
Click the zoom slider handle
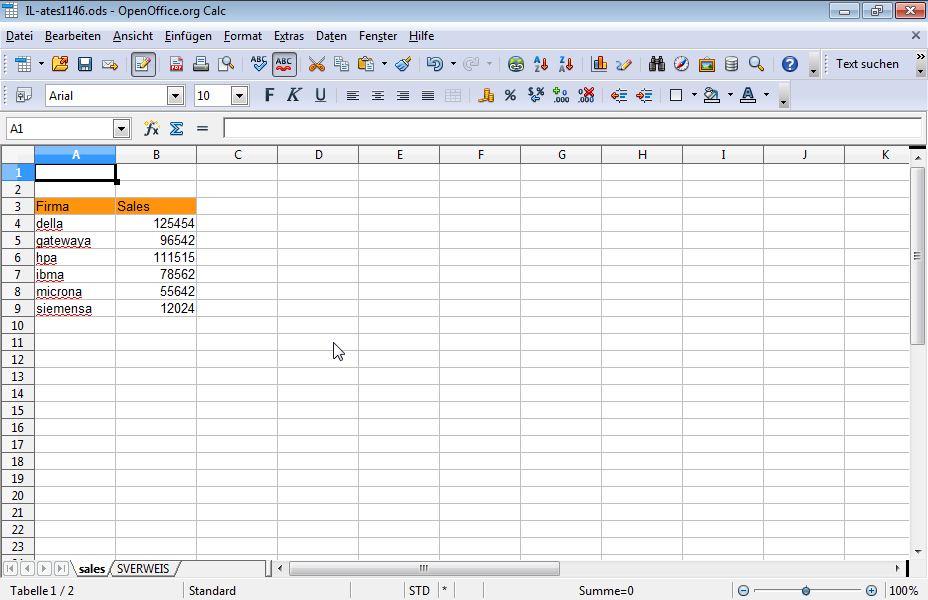tap(806, 591)
